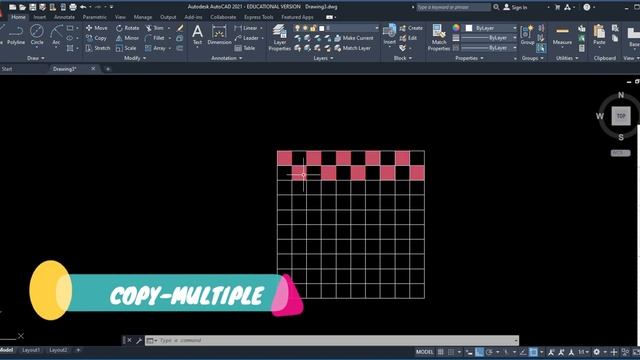Open Layer Properties manager
Viewport: 640px width, 360px height.
280,37
